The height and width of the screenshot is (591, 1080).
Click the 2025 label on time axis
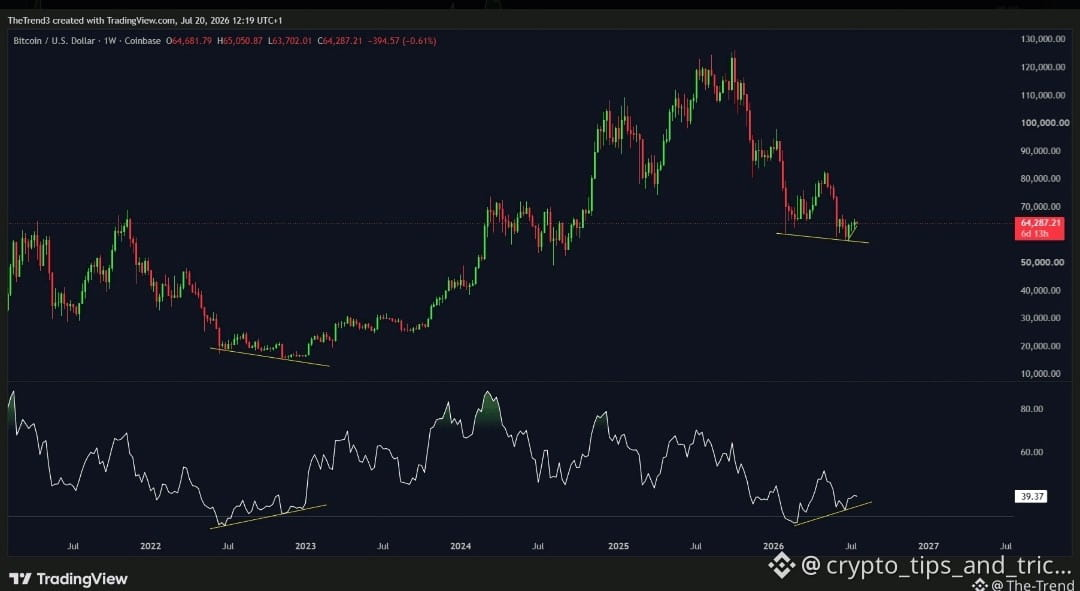pyautogui.click(x=619, y=546)
